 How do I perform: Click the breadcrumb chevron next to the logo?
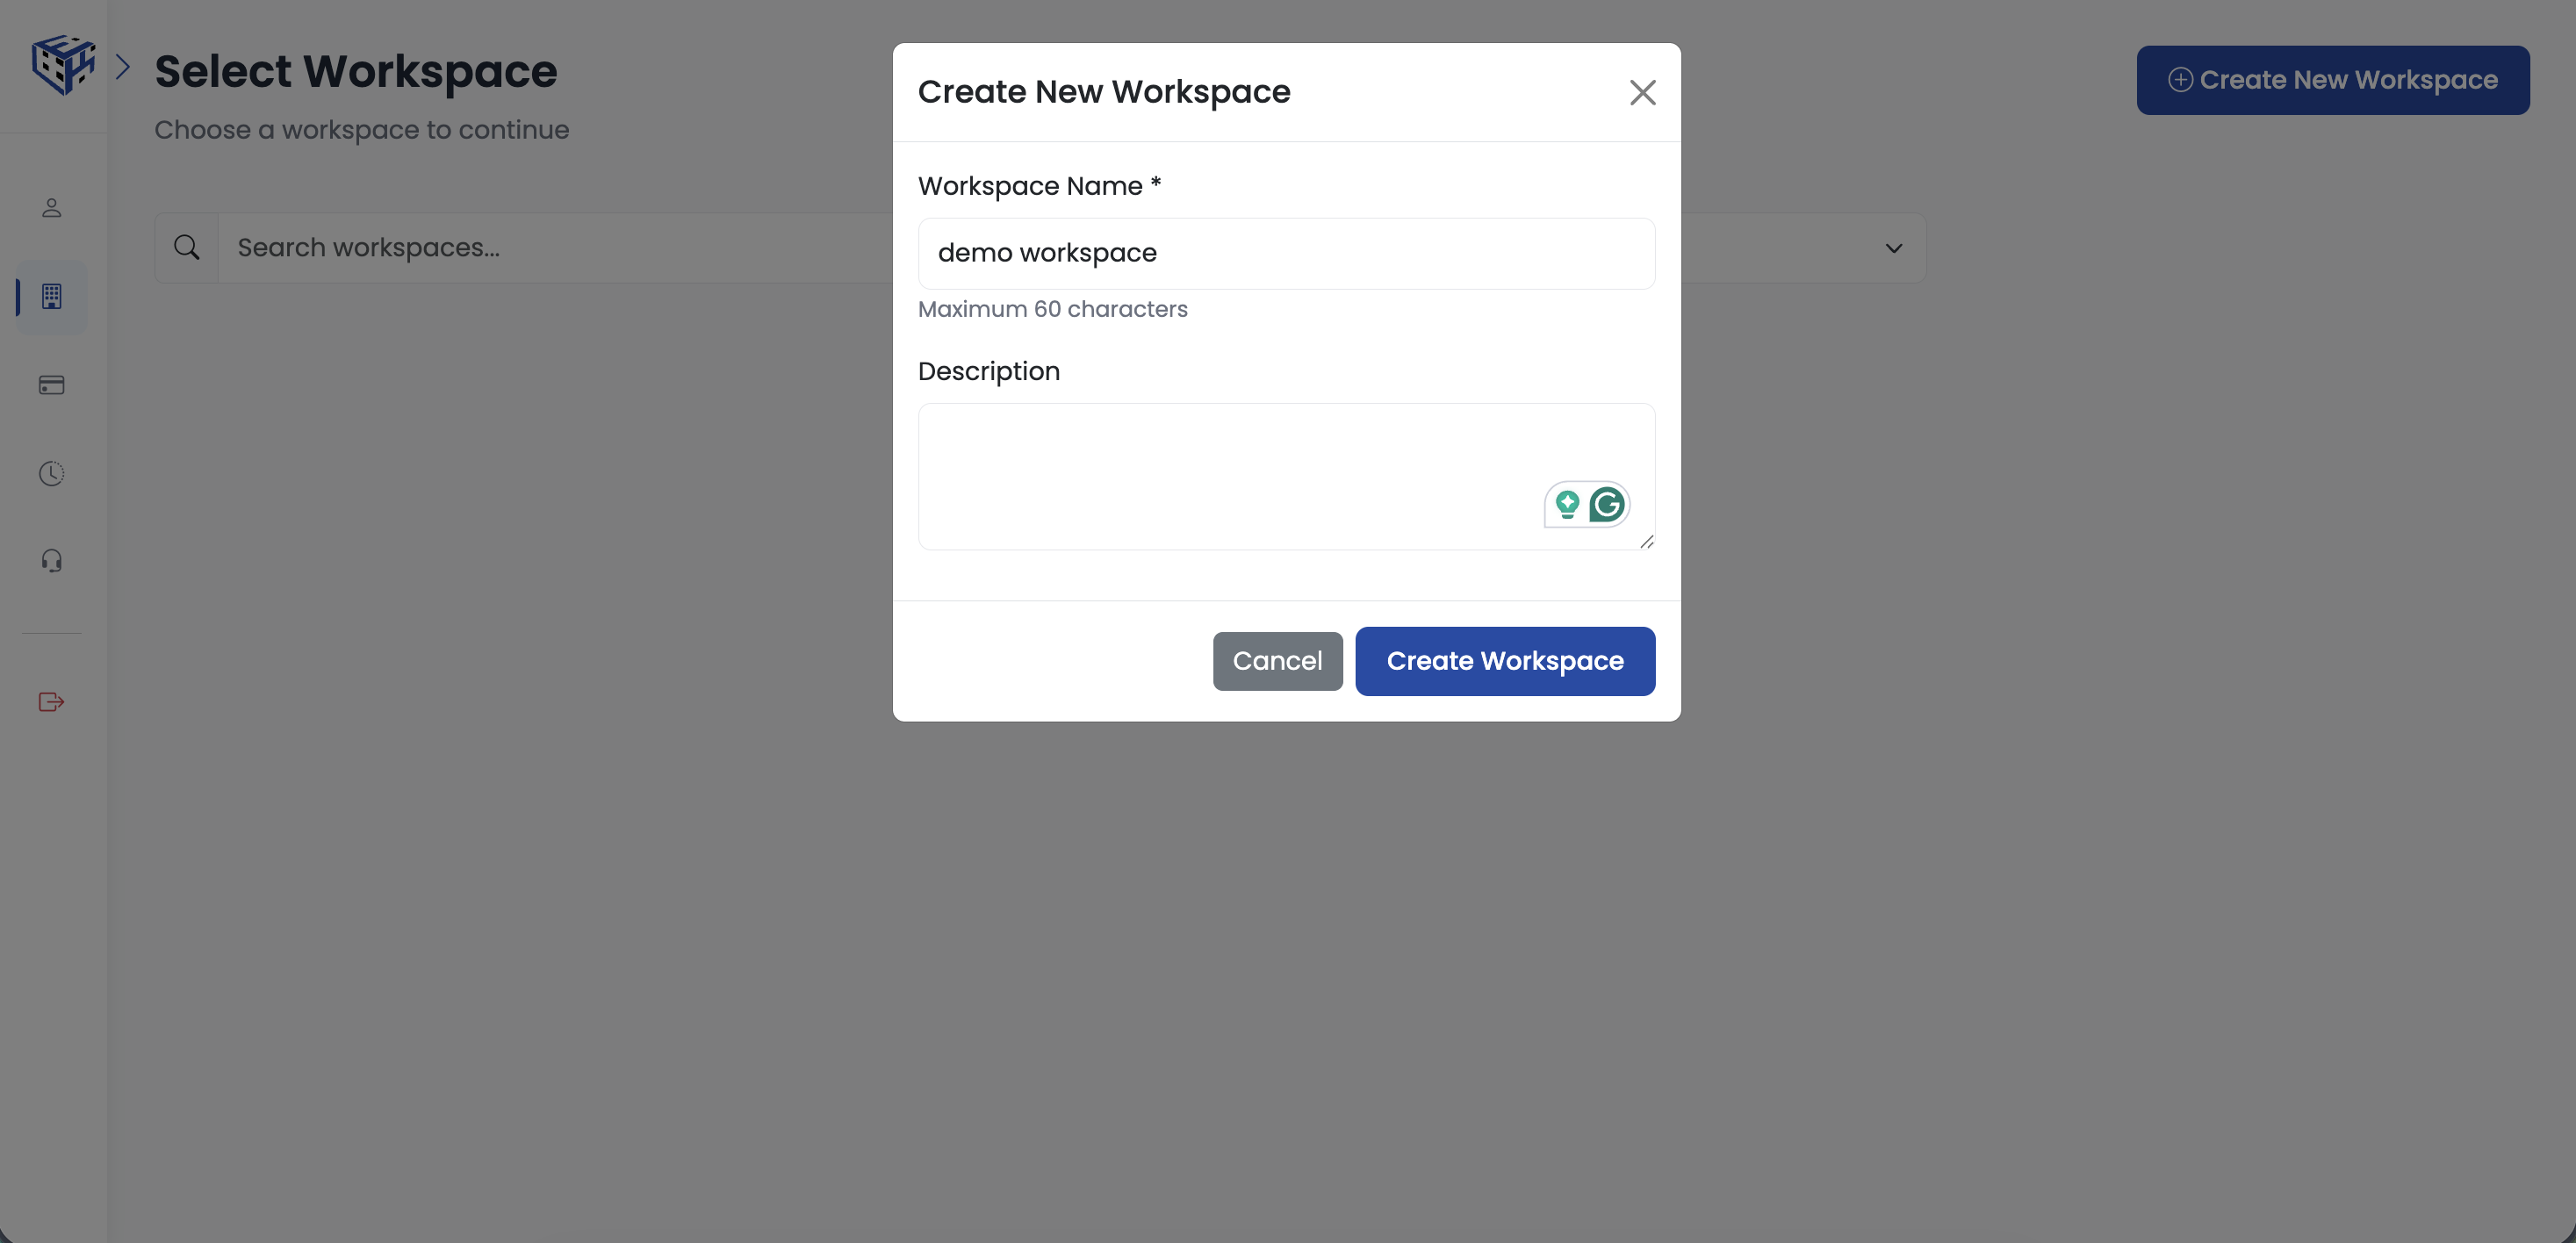(124, 66)
